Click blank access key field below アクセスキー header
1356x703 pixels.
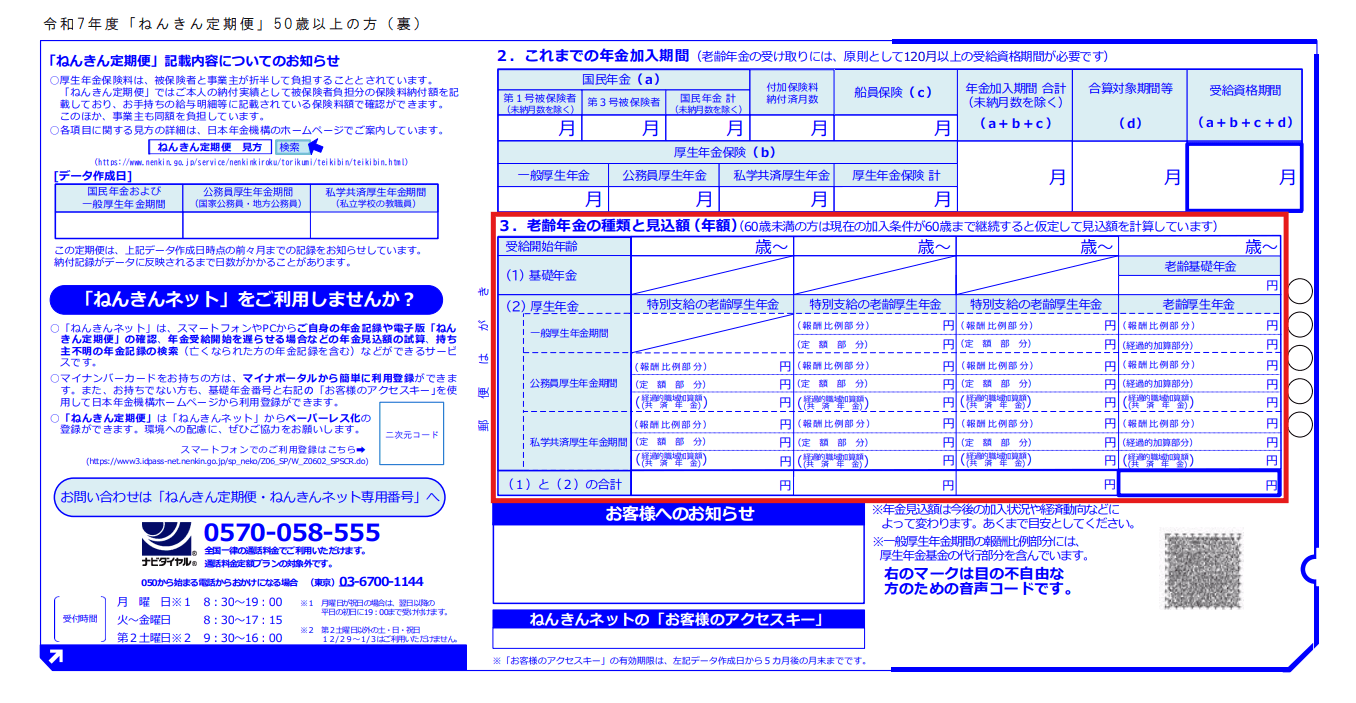pos(679,639)
